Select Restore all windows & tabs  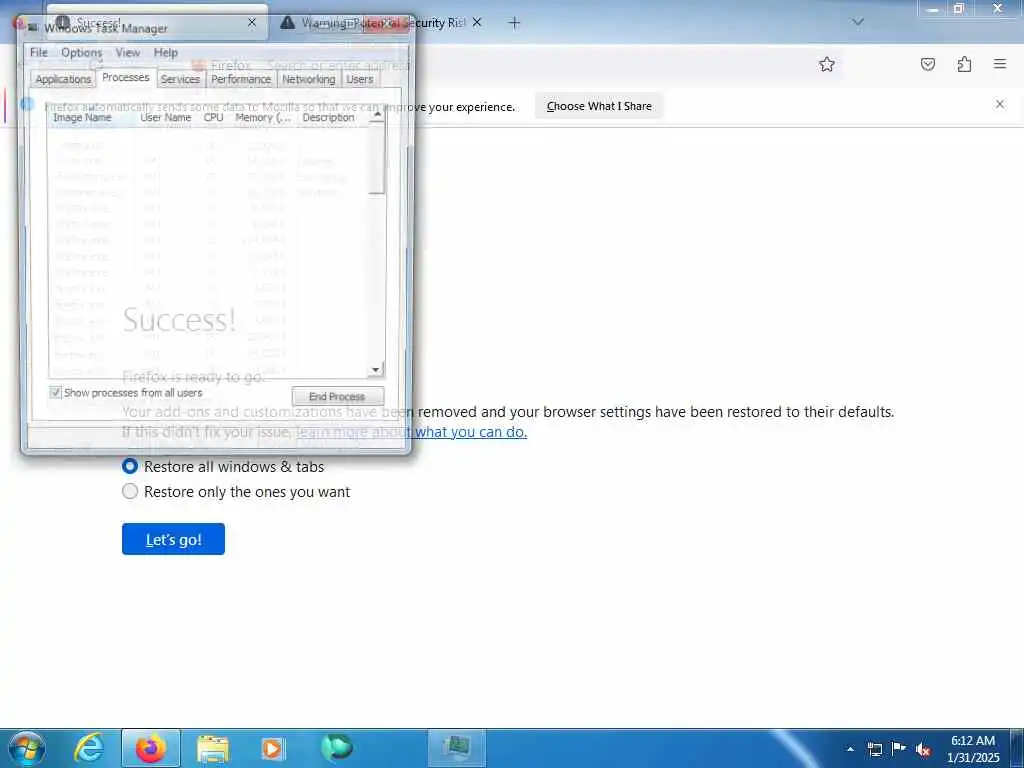(130, 466)
